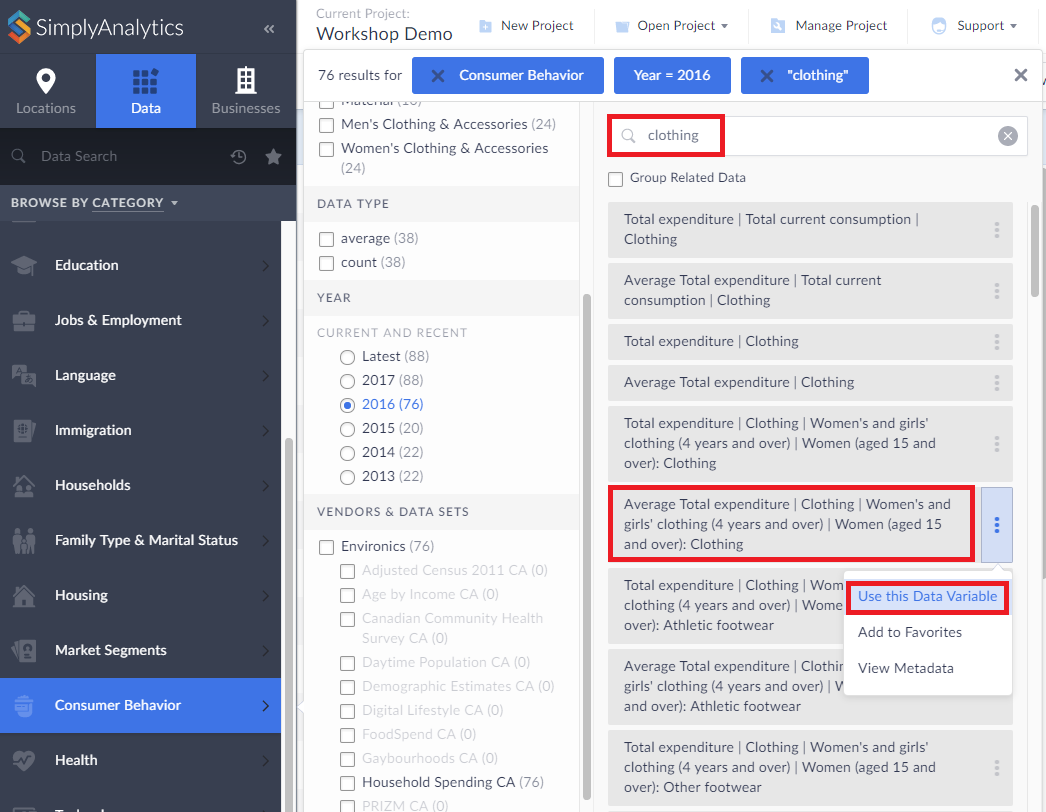Close the search results panel
1046x812 pixels.
coord(1020,75)
